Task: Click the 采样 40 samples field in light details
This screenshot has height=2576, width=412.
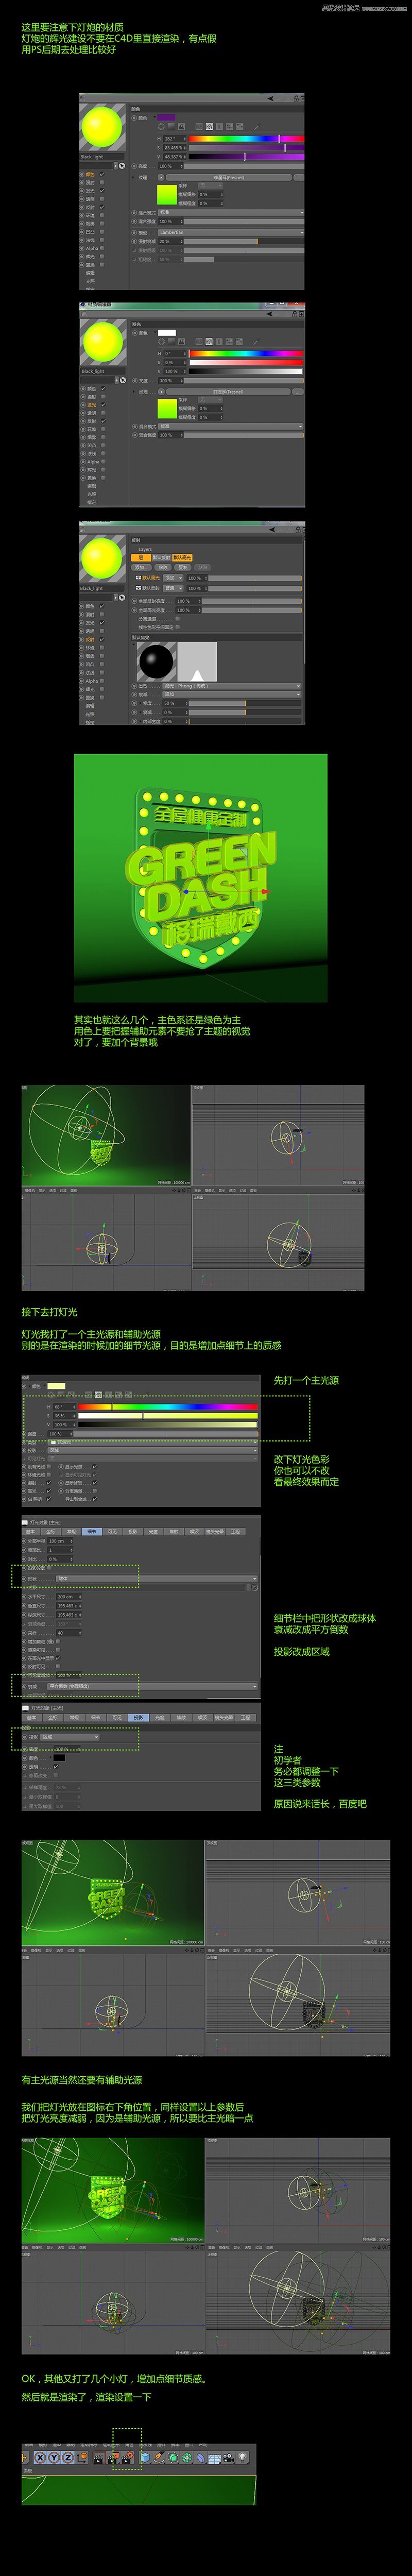Action: click(x=69, y=1634)
